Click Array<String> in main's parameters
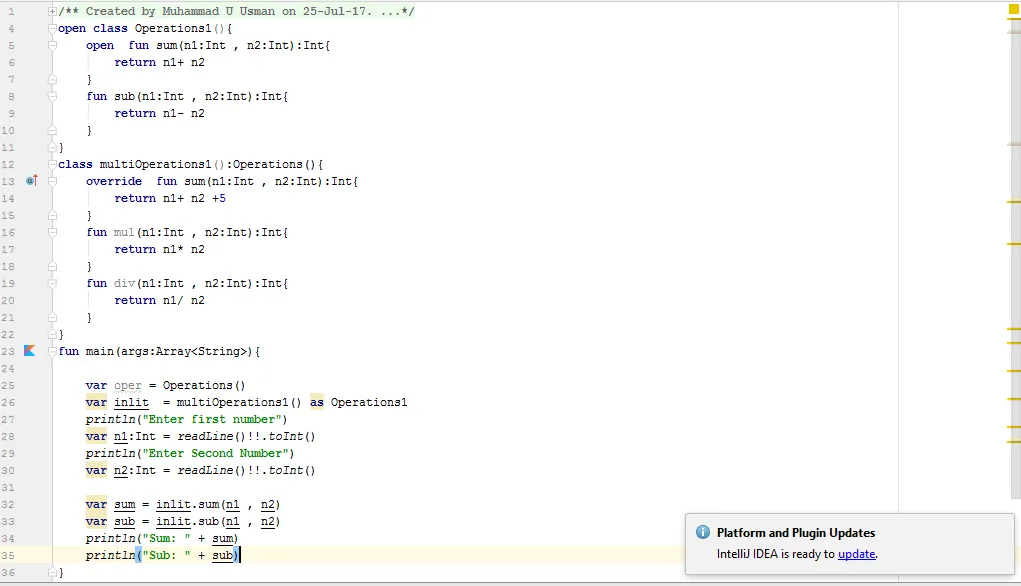1021x586 pixels. tap(201, 351)
